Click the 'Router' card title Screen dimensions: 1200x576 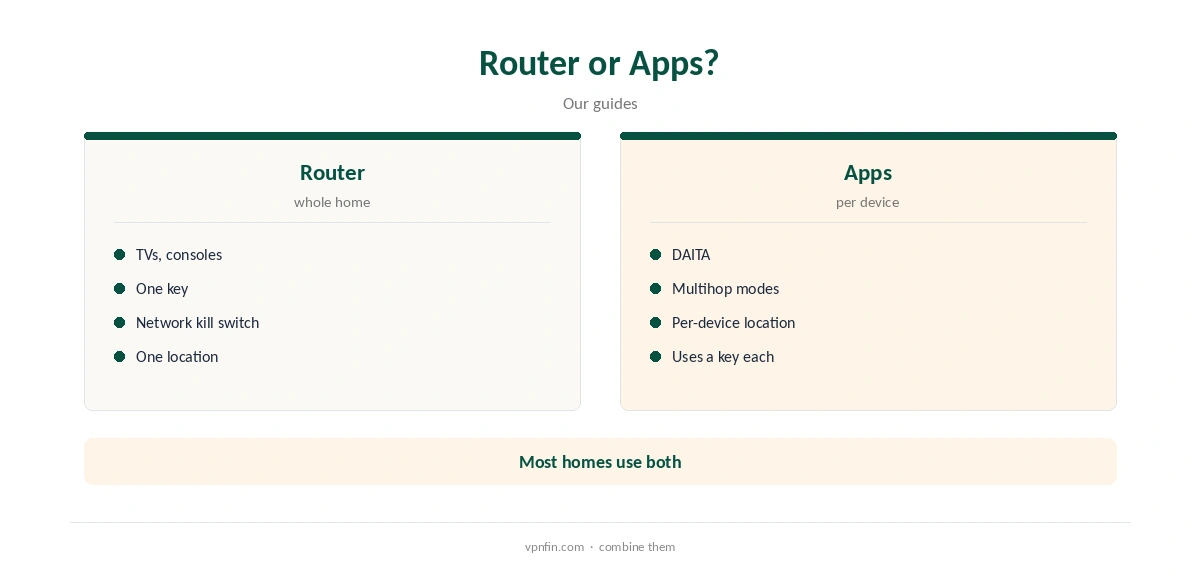pos(332,172)
